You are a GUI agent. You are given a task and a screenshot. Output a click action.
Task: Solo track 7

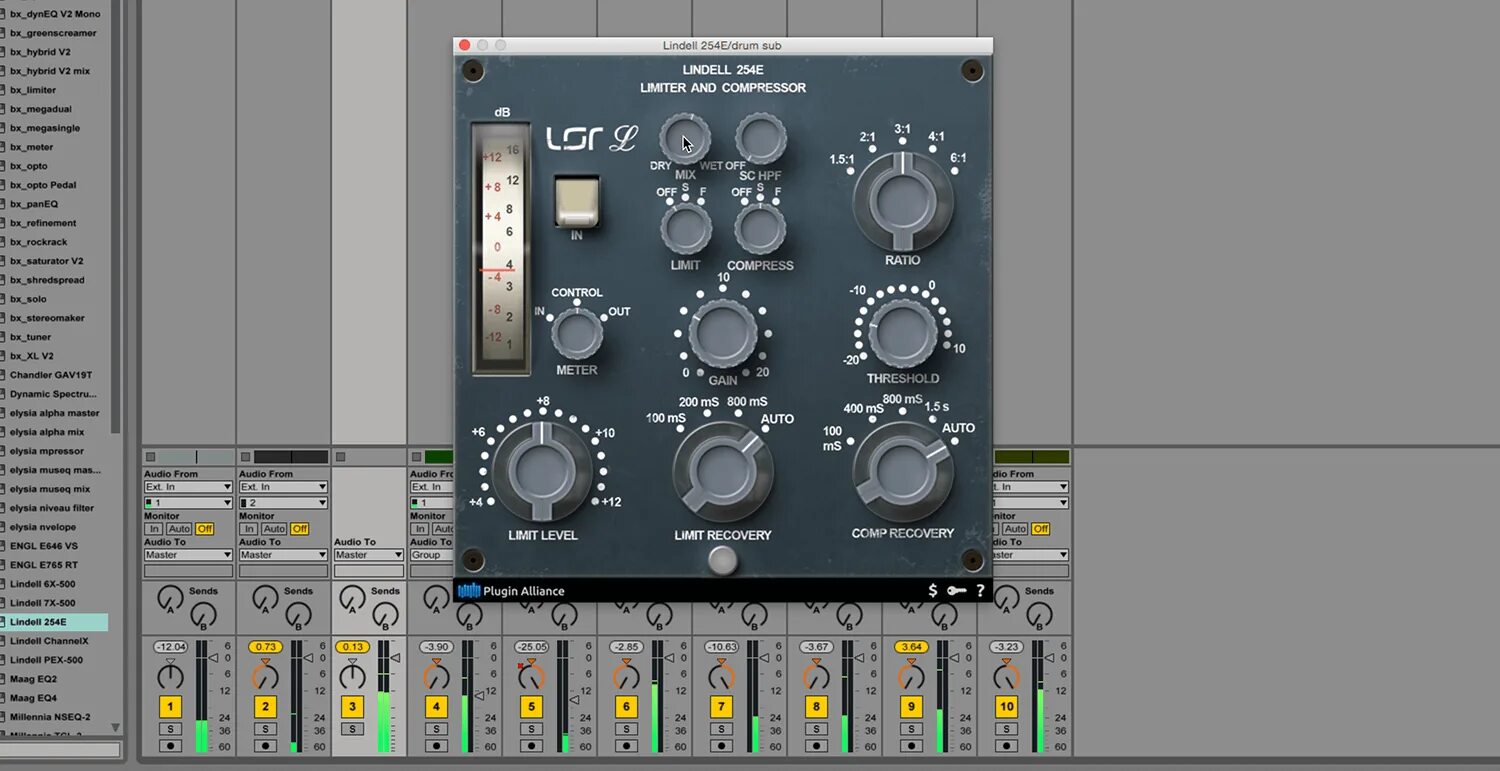[721, 729]
